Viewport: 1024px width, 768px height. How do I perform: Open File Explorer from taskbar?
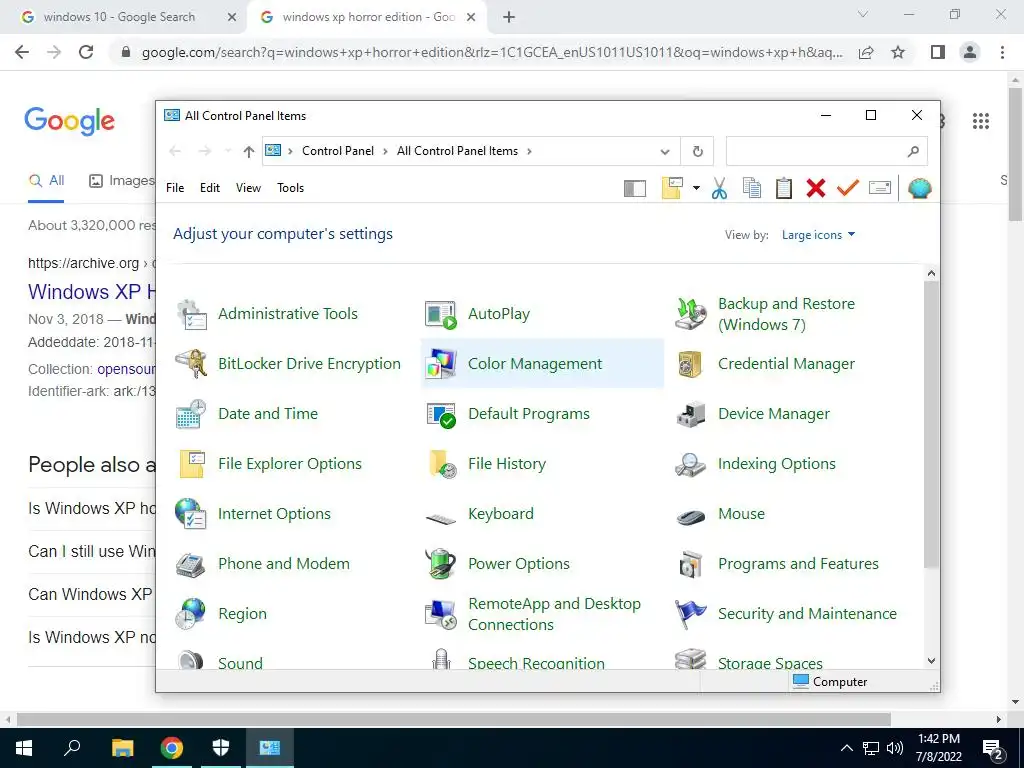(122, 748)
